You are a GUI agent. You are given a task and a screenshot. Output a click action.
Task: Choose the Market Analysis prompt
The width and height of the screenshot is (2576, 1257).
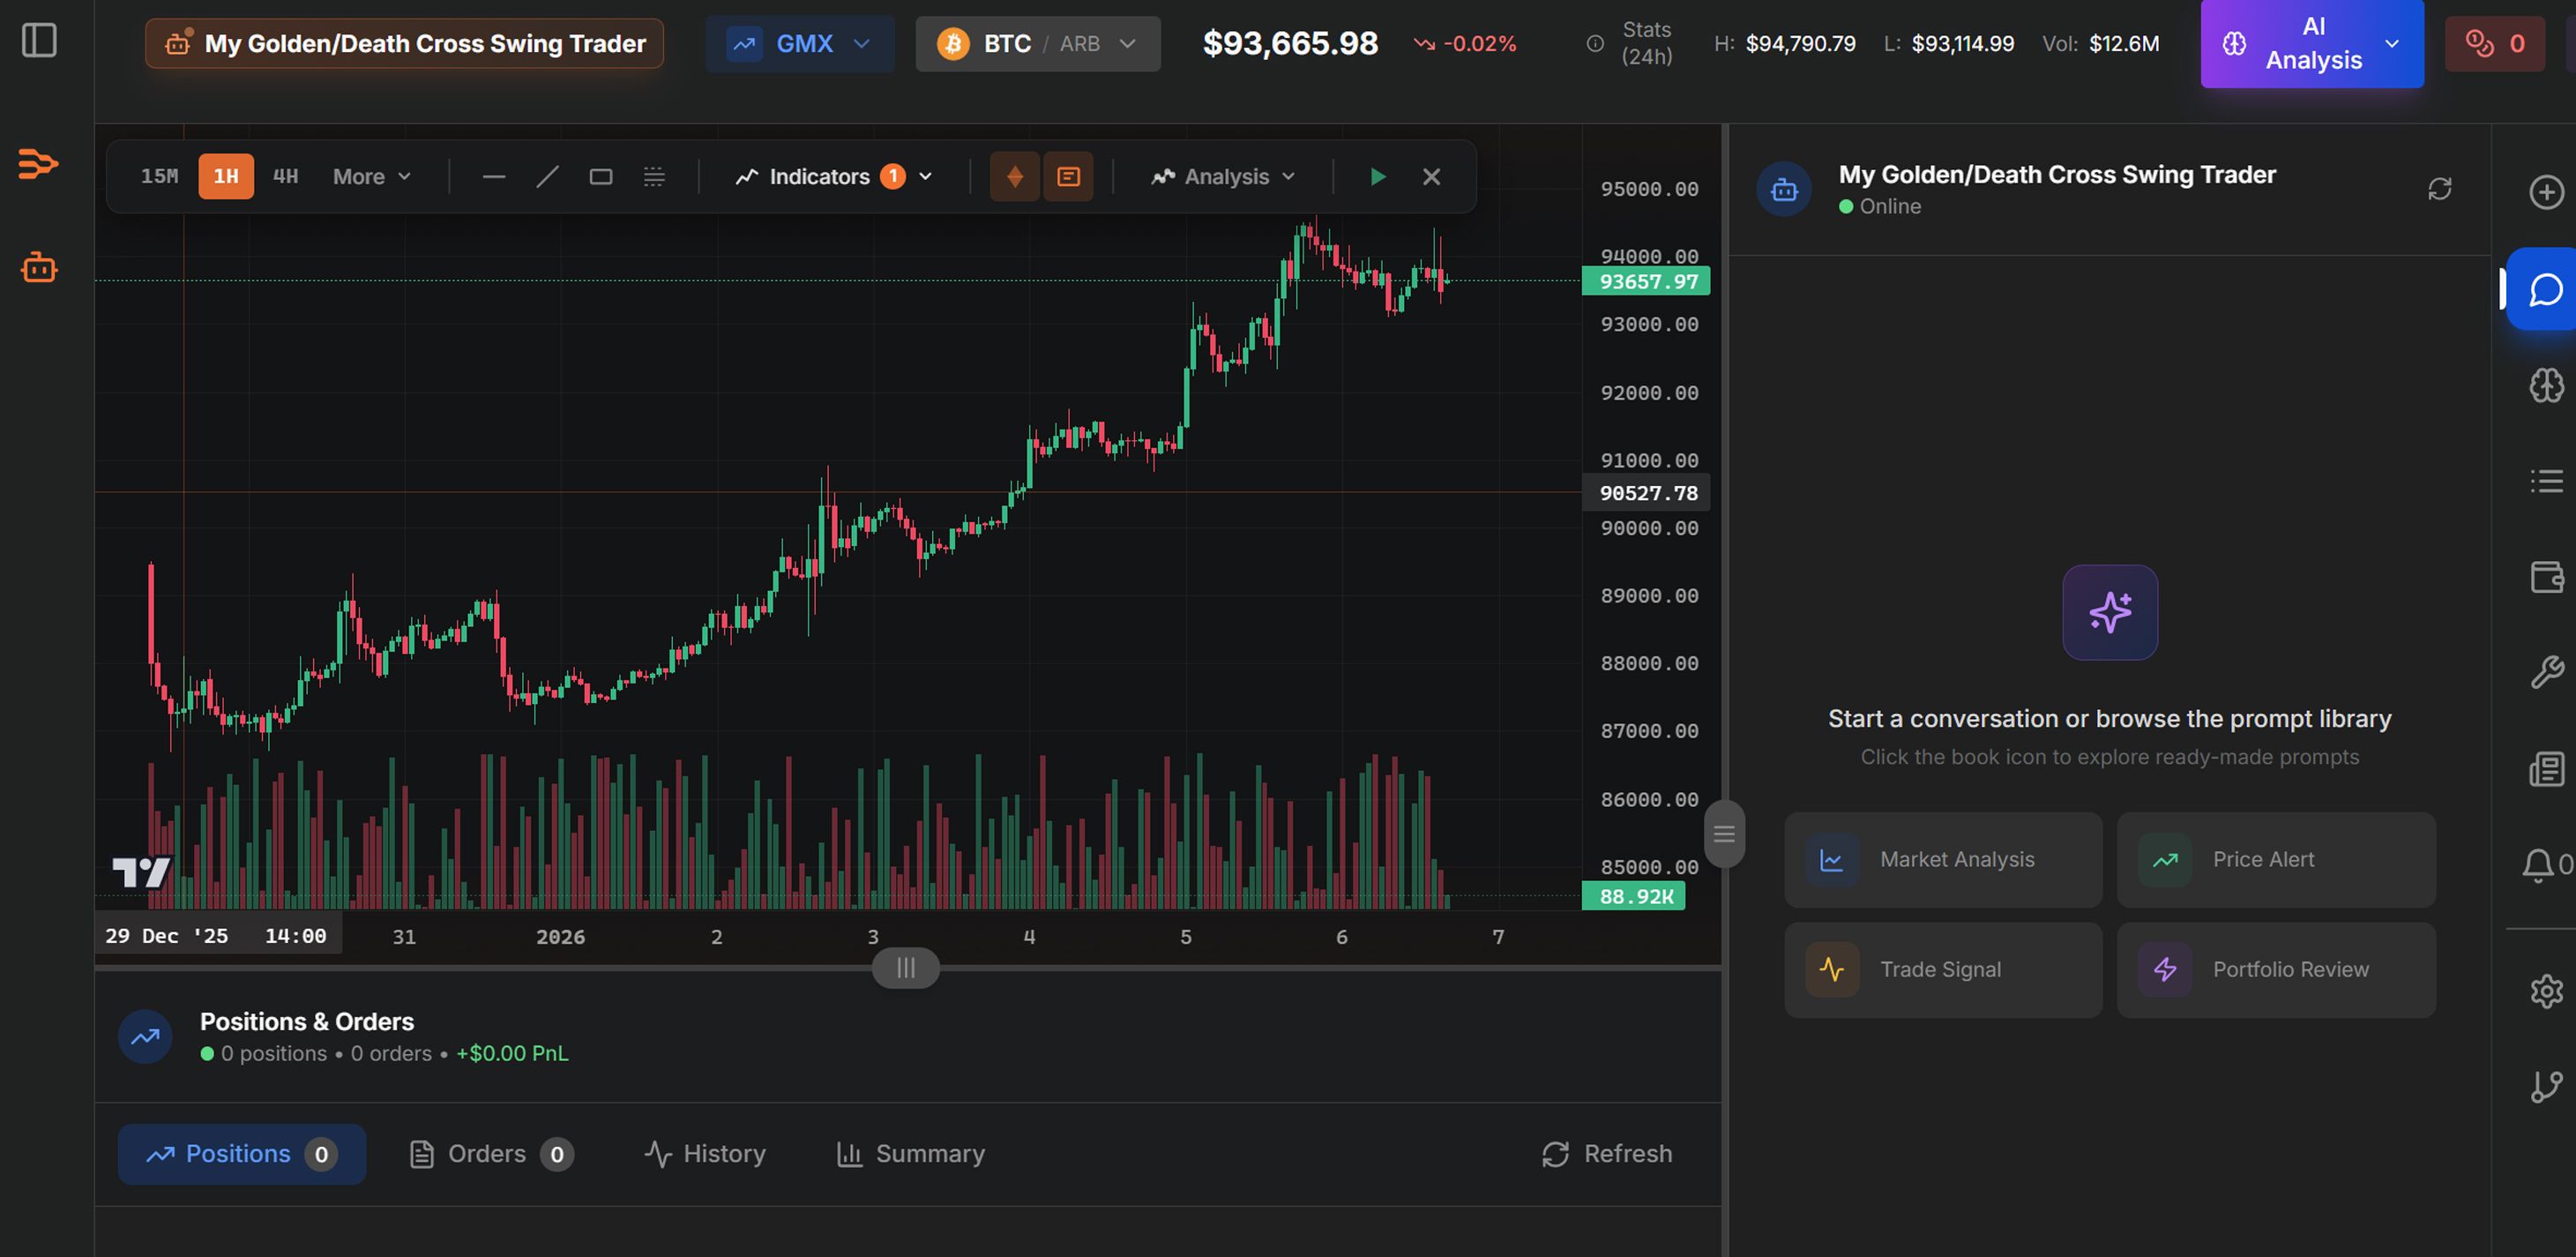[x=1943, y=860]
